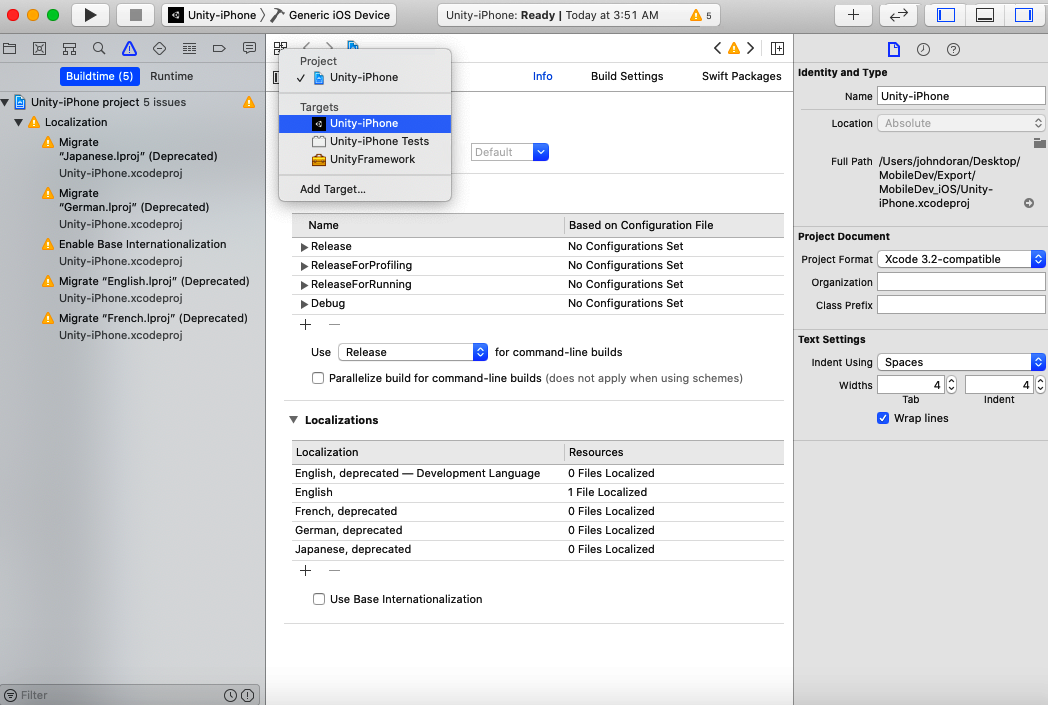Click the folder icon to choose location
This screenshot has width=1048, height=705.
point(1039,143)
